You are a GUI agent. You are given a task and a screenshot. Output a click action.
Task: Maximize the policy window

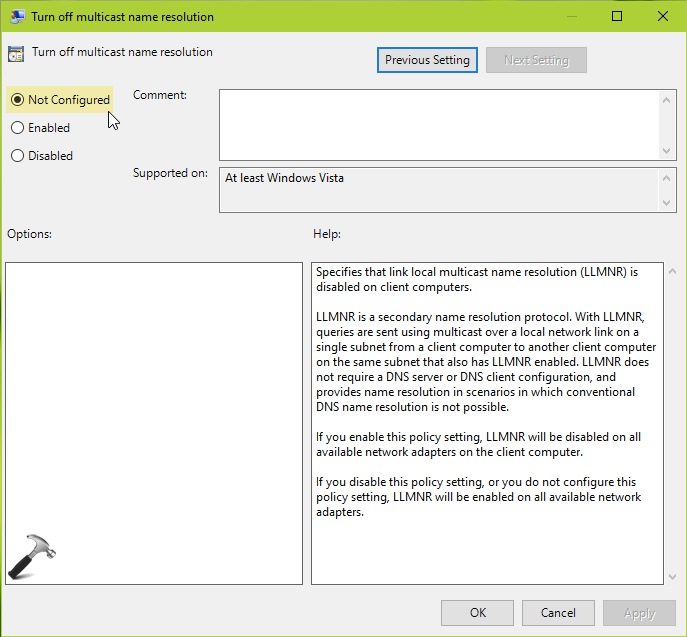point(617,16)
